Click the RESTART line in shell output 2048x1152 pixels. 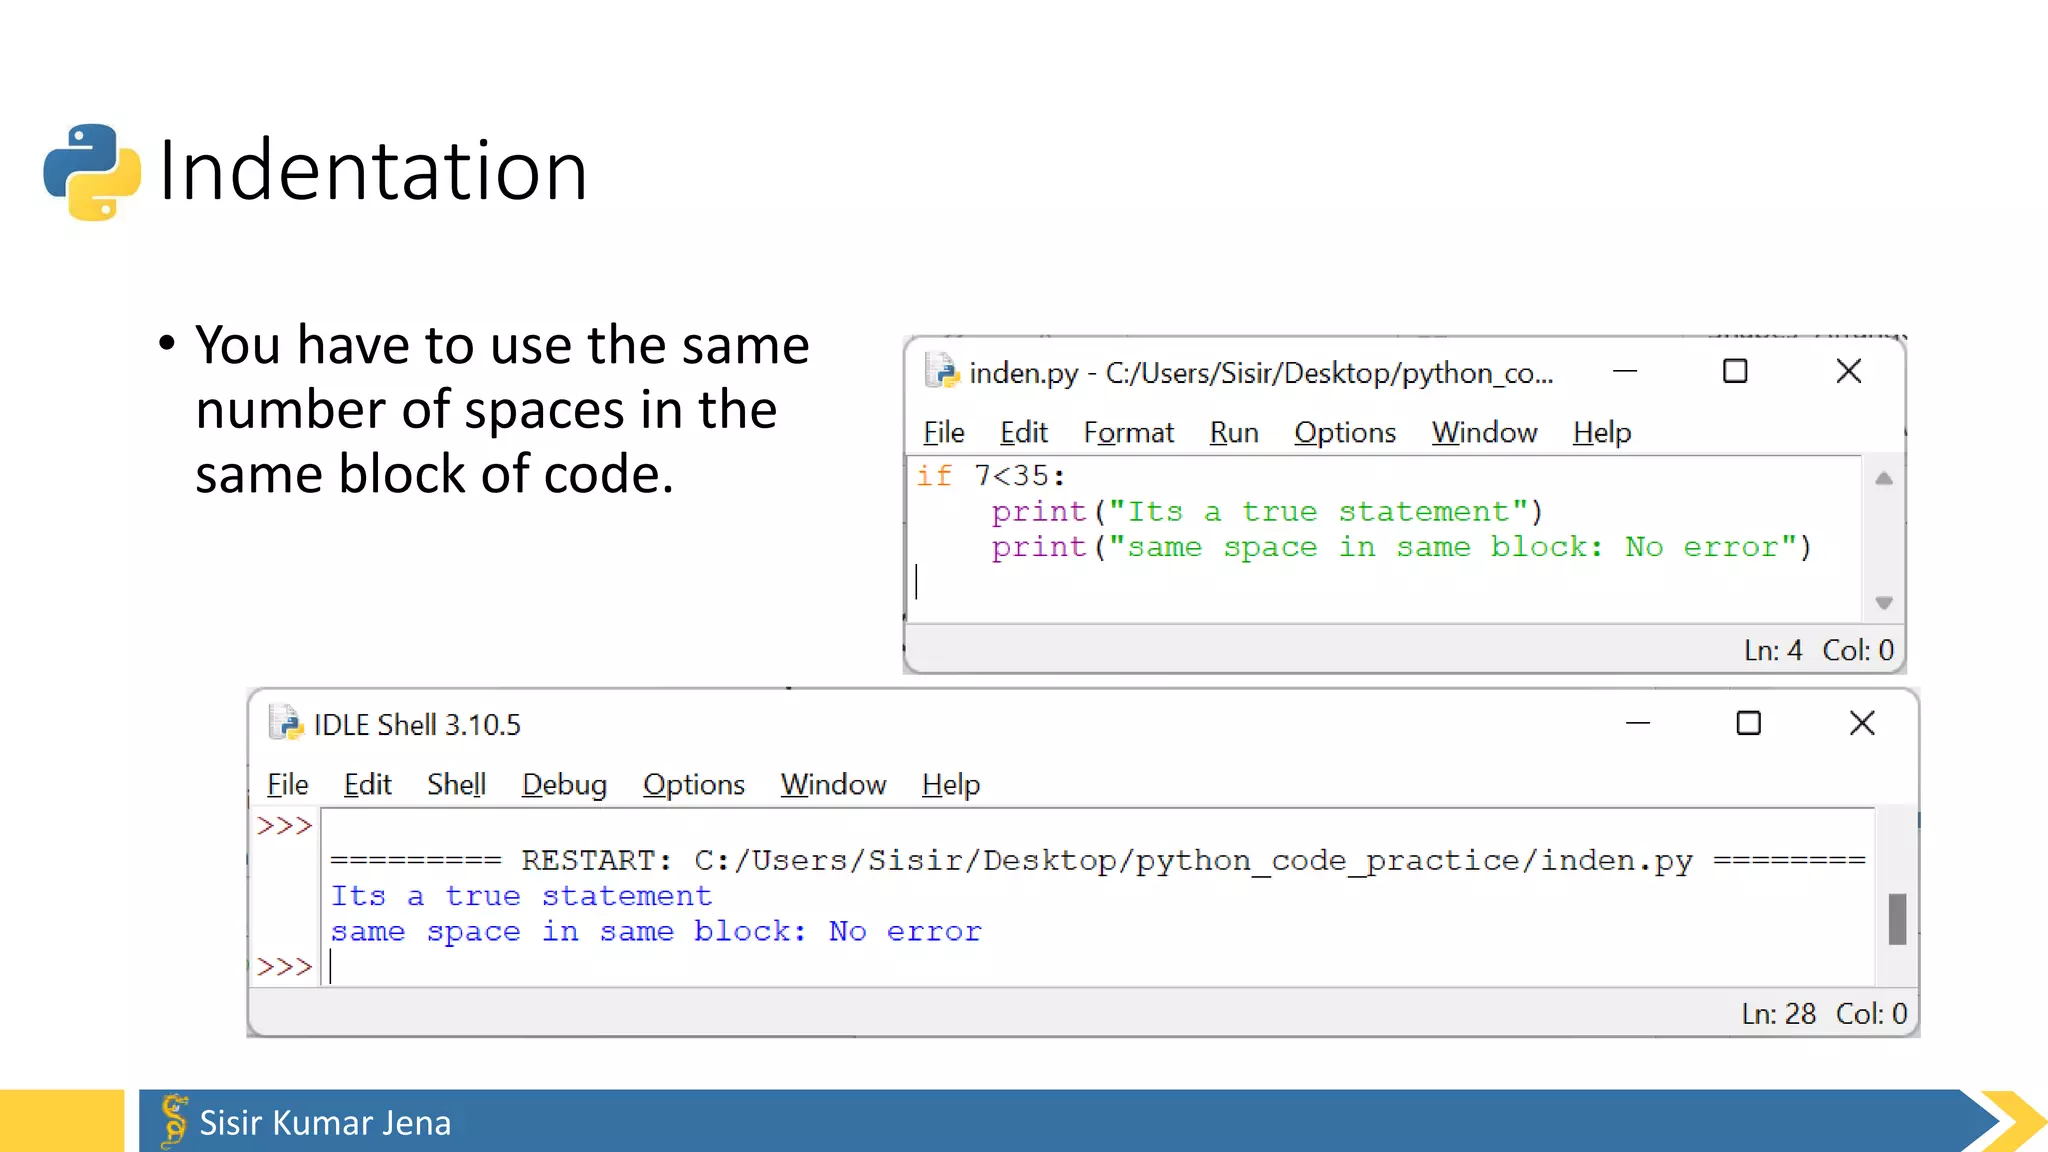[1097, 860]
